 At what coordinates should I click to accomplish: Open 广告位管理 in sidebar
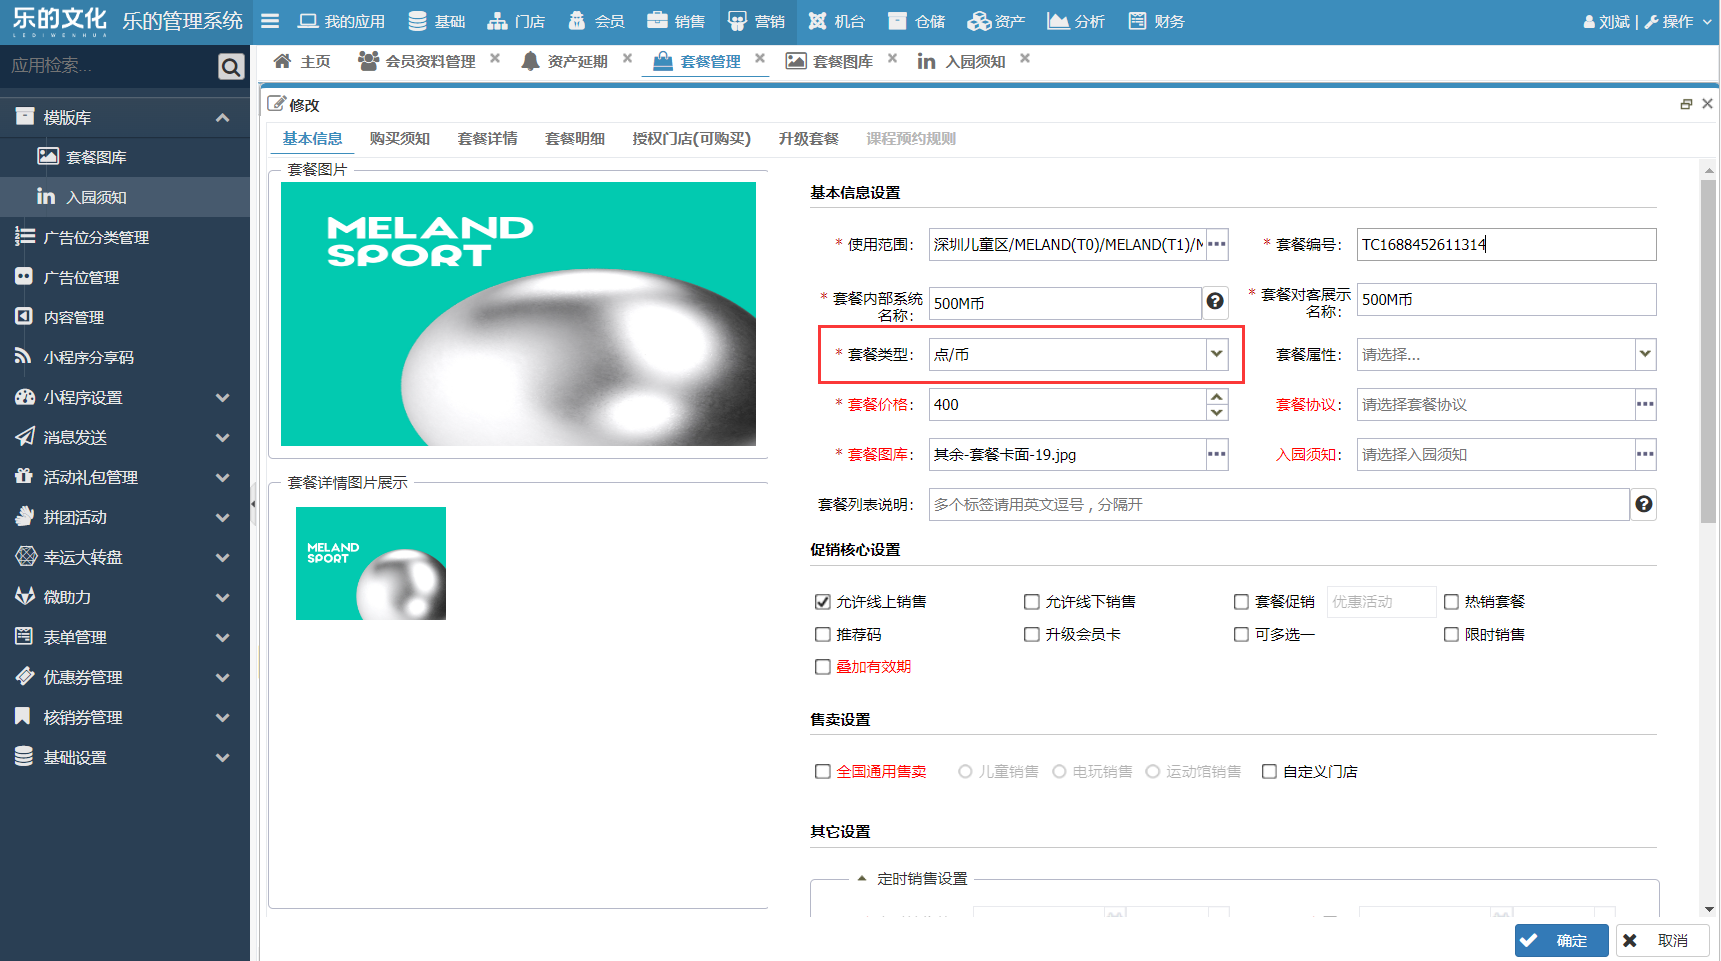[125, 277]
